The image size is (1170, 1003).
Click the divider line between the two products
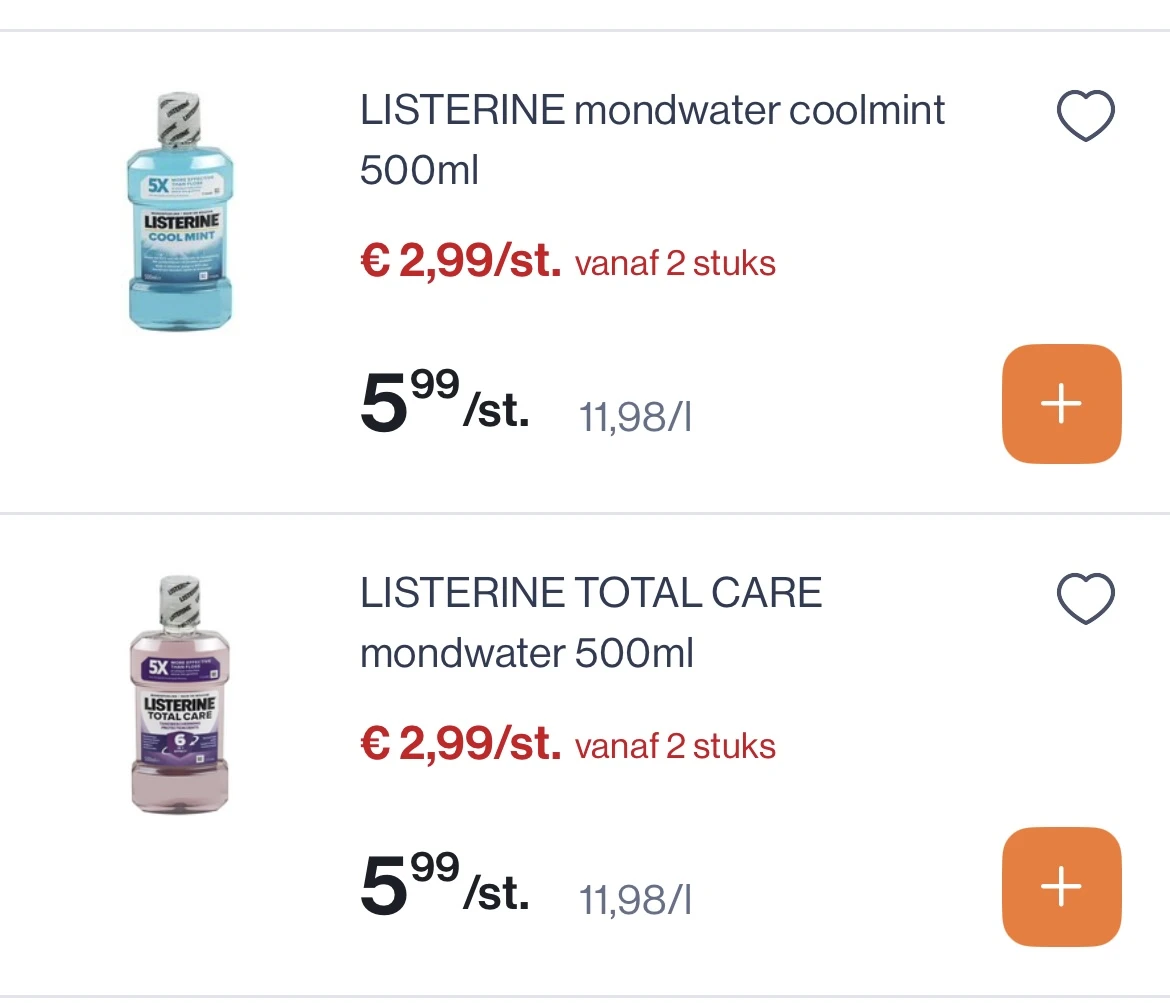click(x=585, y=513)
